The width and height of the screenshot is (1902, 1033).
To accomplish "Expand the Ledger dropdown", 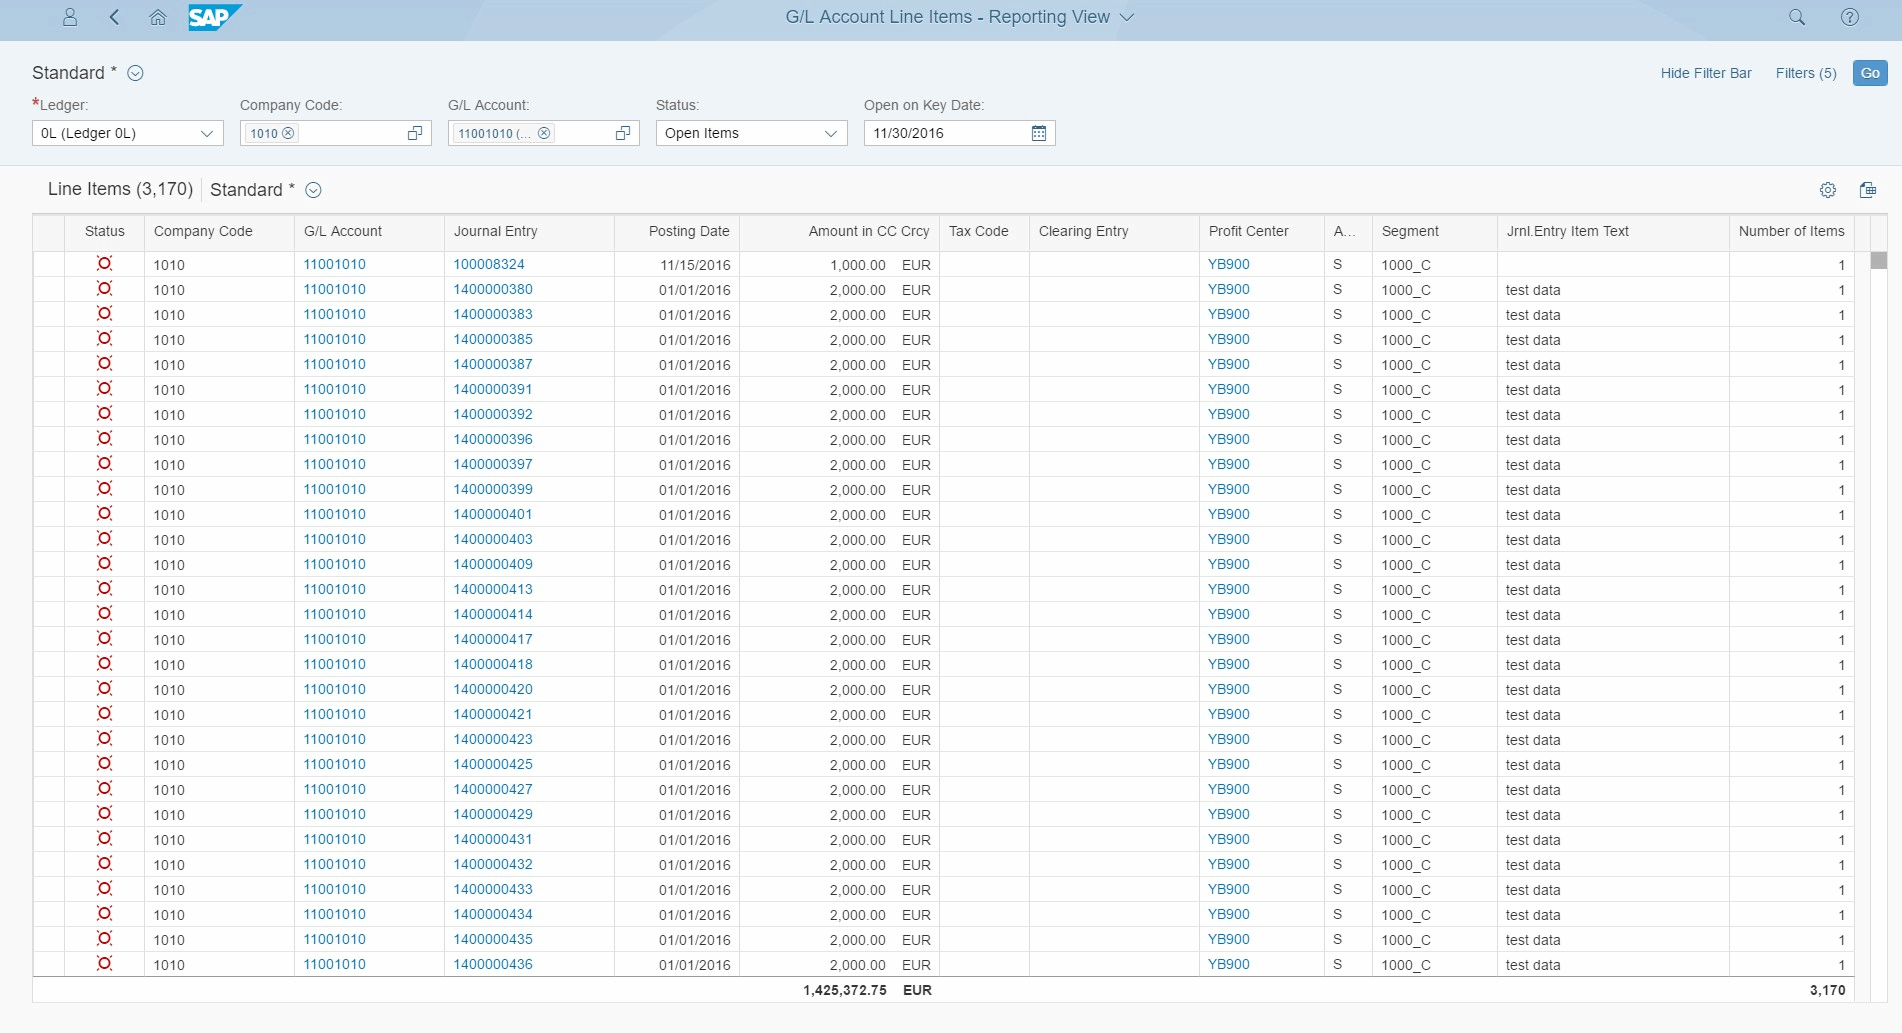I will tap(206, 133).
